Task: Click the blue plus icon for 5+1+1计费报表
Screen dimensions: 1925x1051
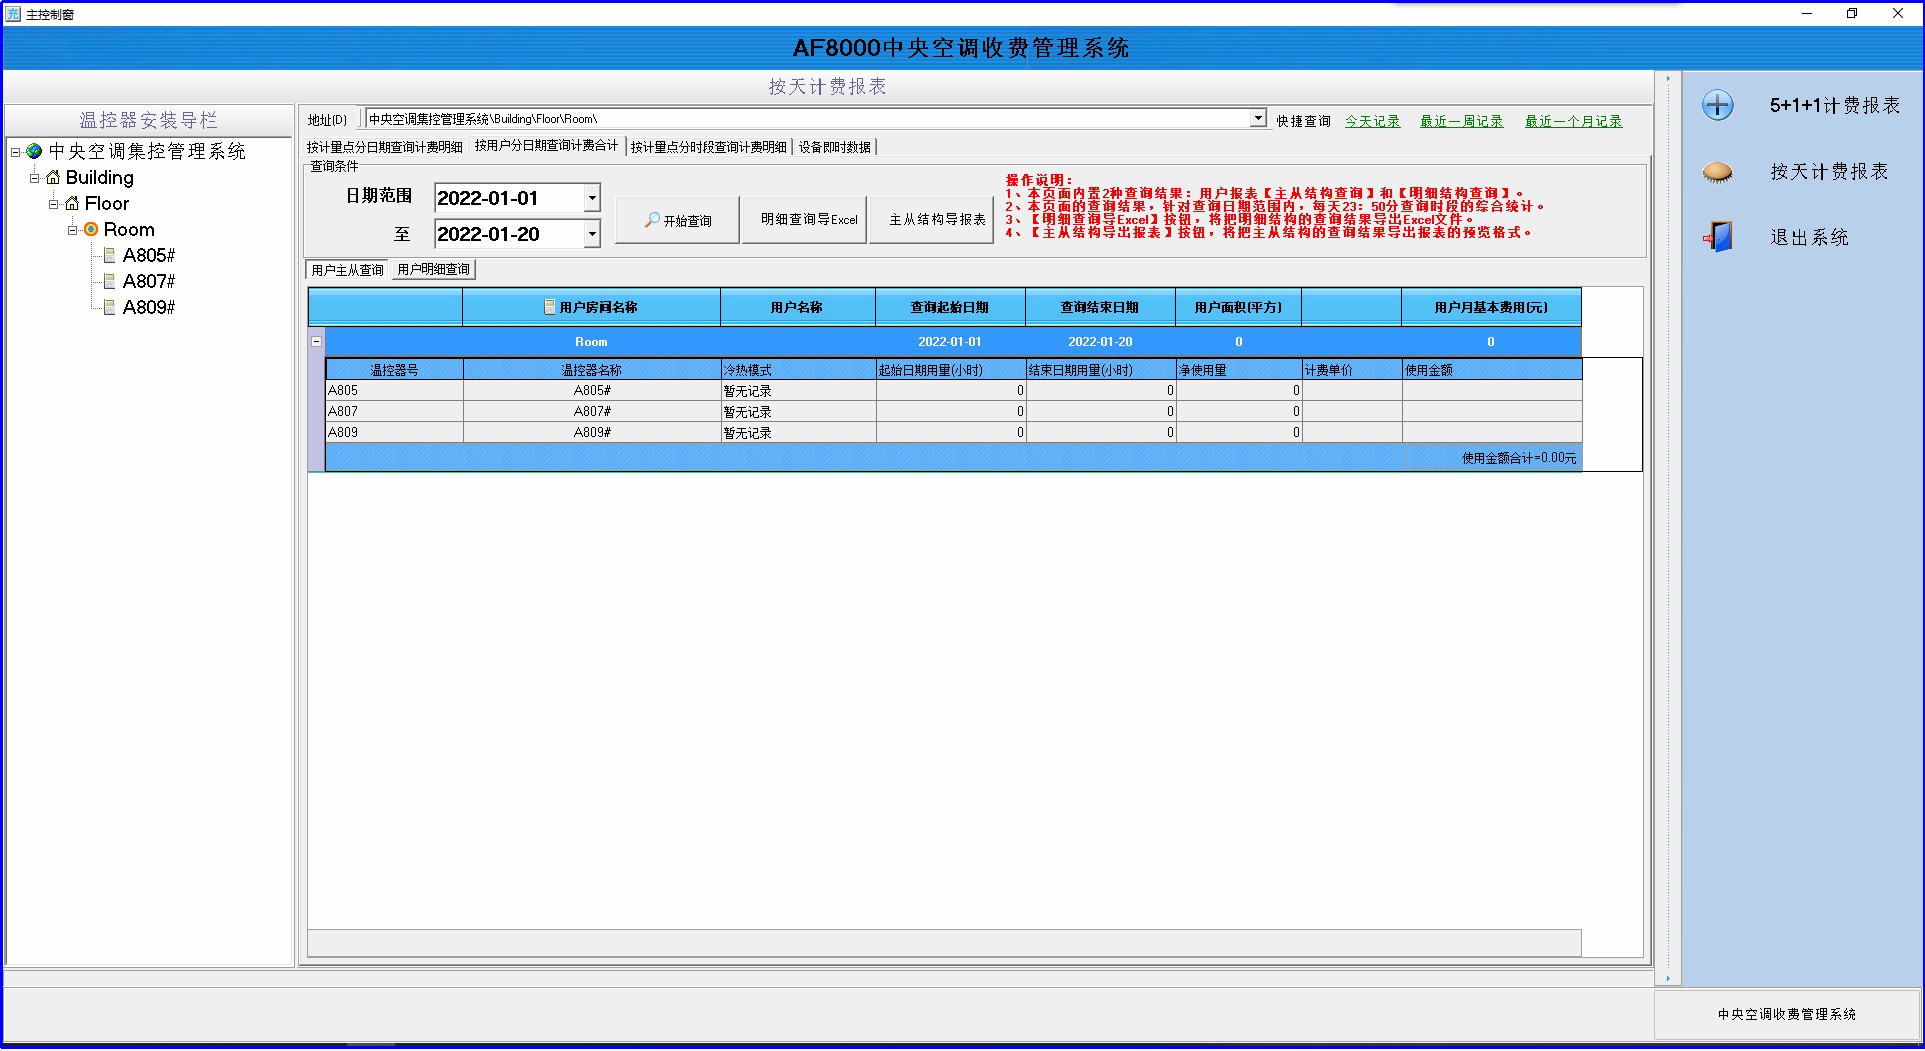Action: (1717, 105)
